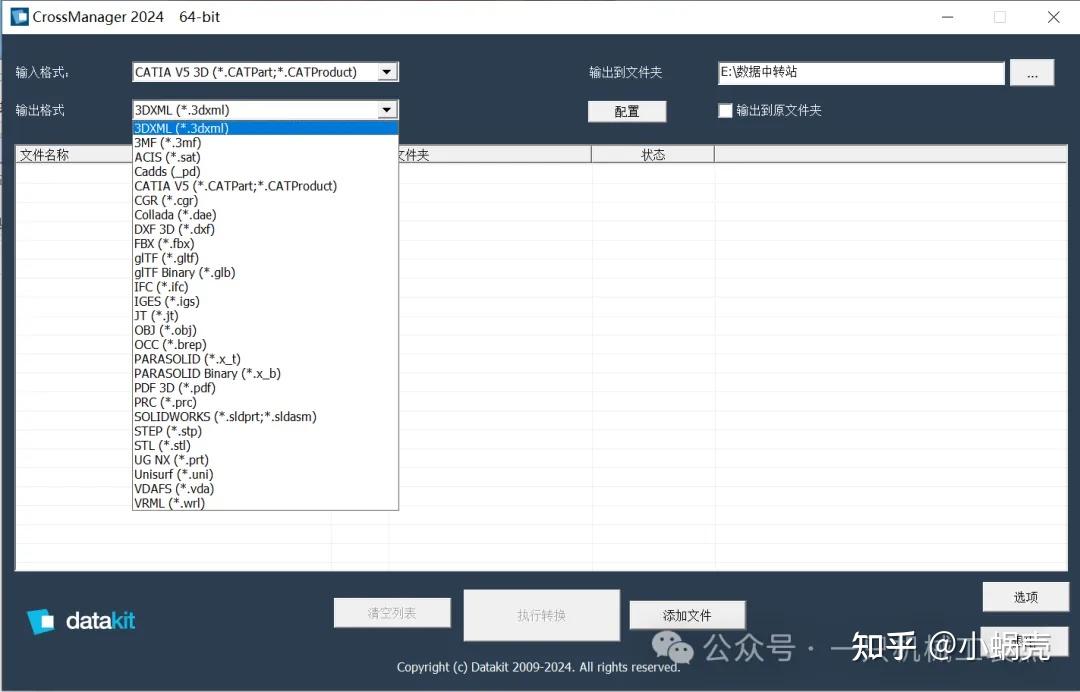Click the datakit logo in bottom left
Screen dimensions: 1080x692
tap(80, 620)
